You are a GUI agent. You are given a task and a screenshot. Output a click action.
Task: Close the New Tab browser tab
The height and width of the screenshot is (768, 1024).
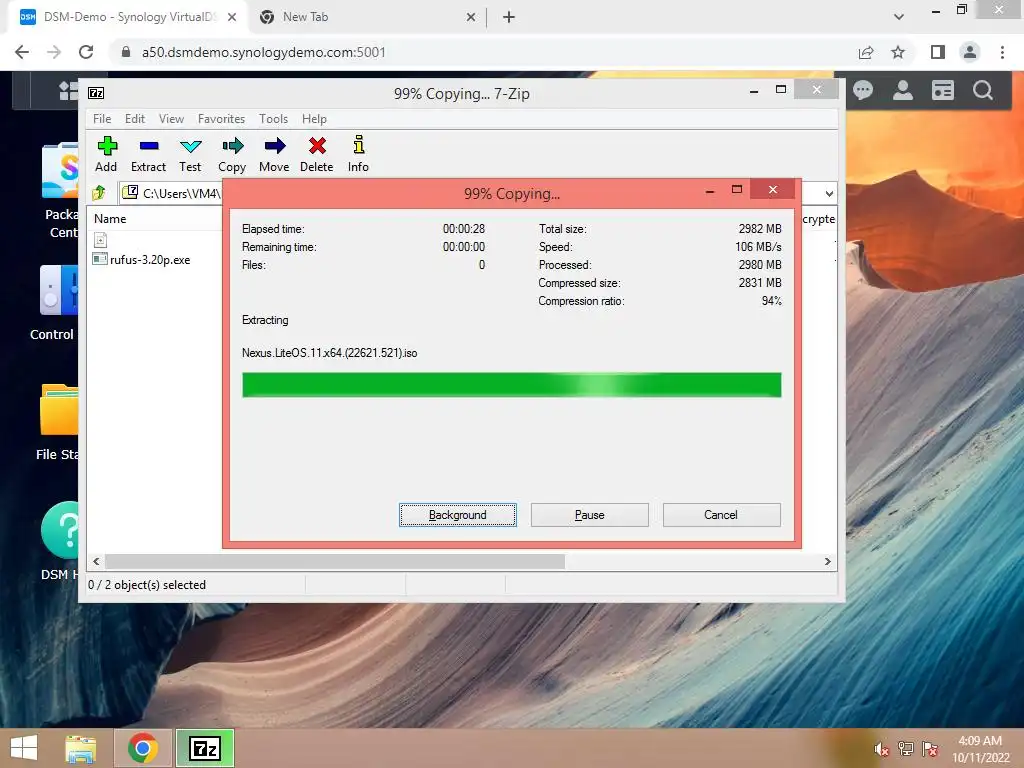471,18
